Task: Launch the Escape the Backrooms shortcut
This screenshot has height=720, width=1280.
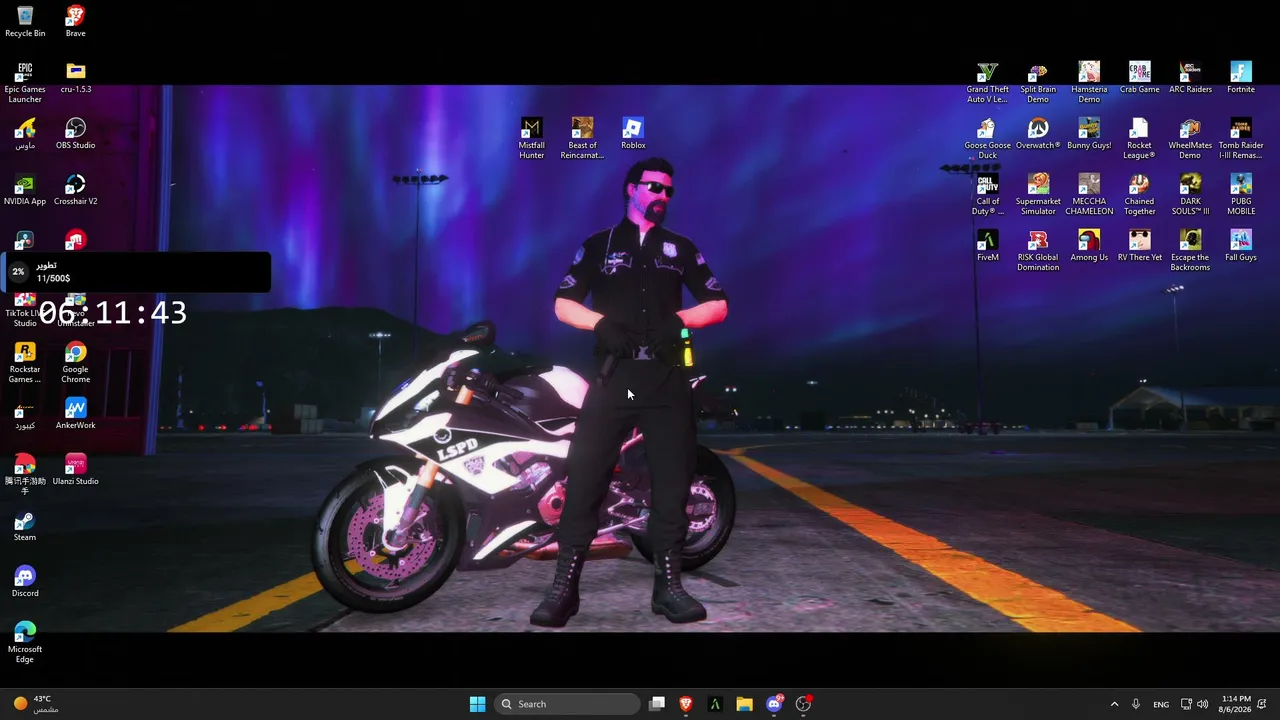Action: [x=1190, y=250]
